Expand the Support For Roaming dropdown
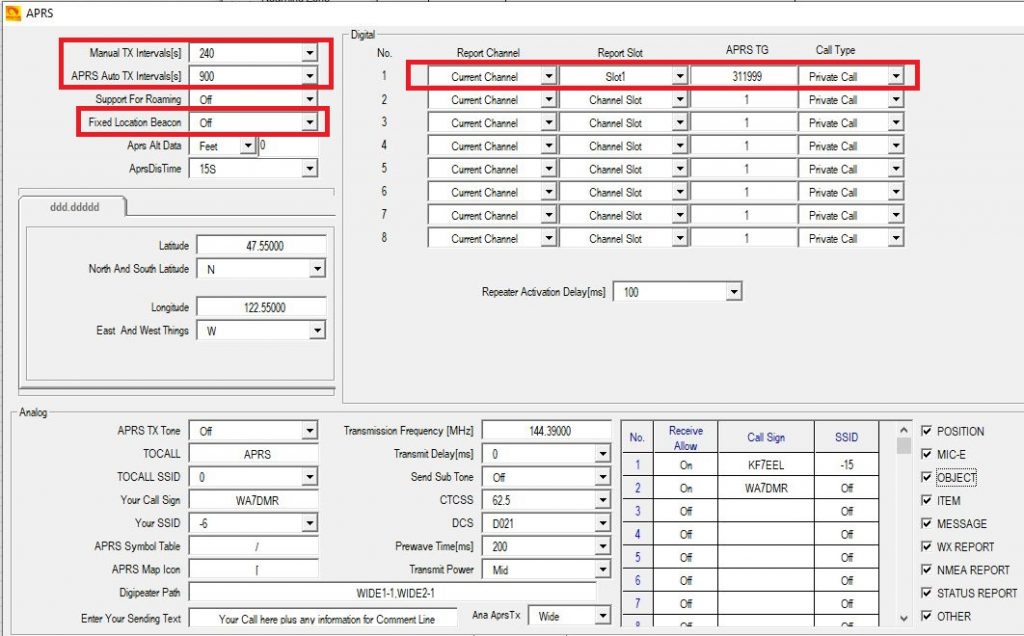This screenshot has height=636, width=1024. click(x=310, y=99)
